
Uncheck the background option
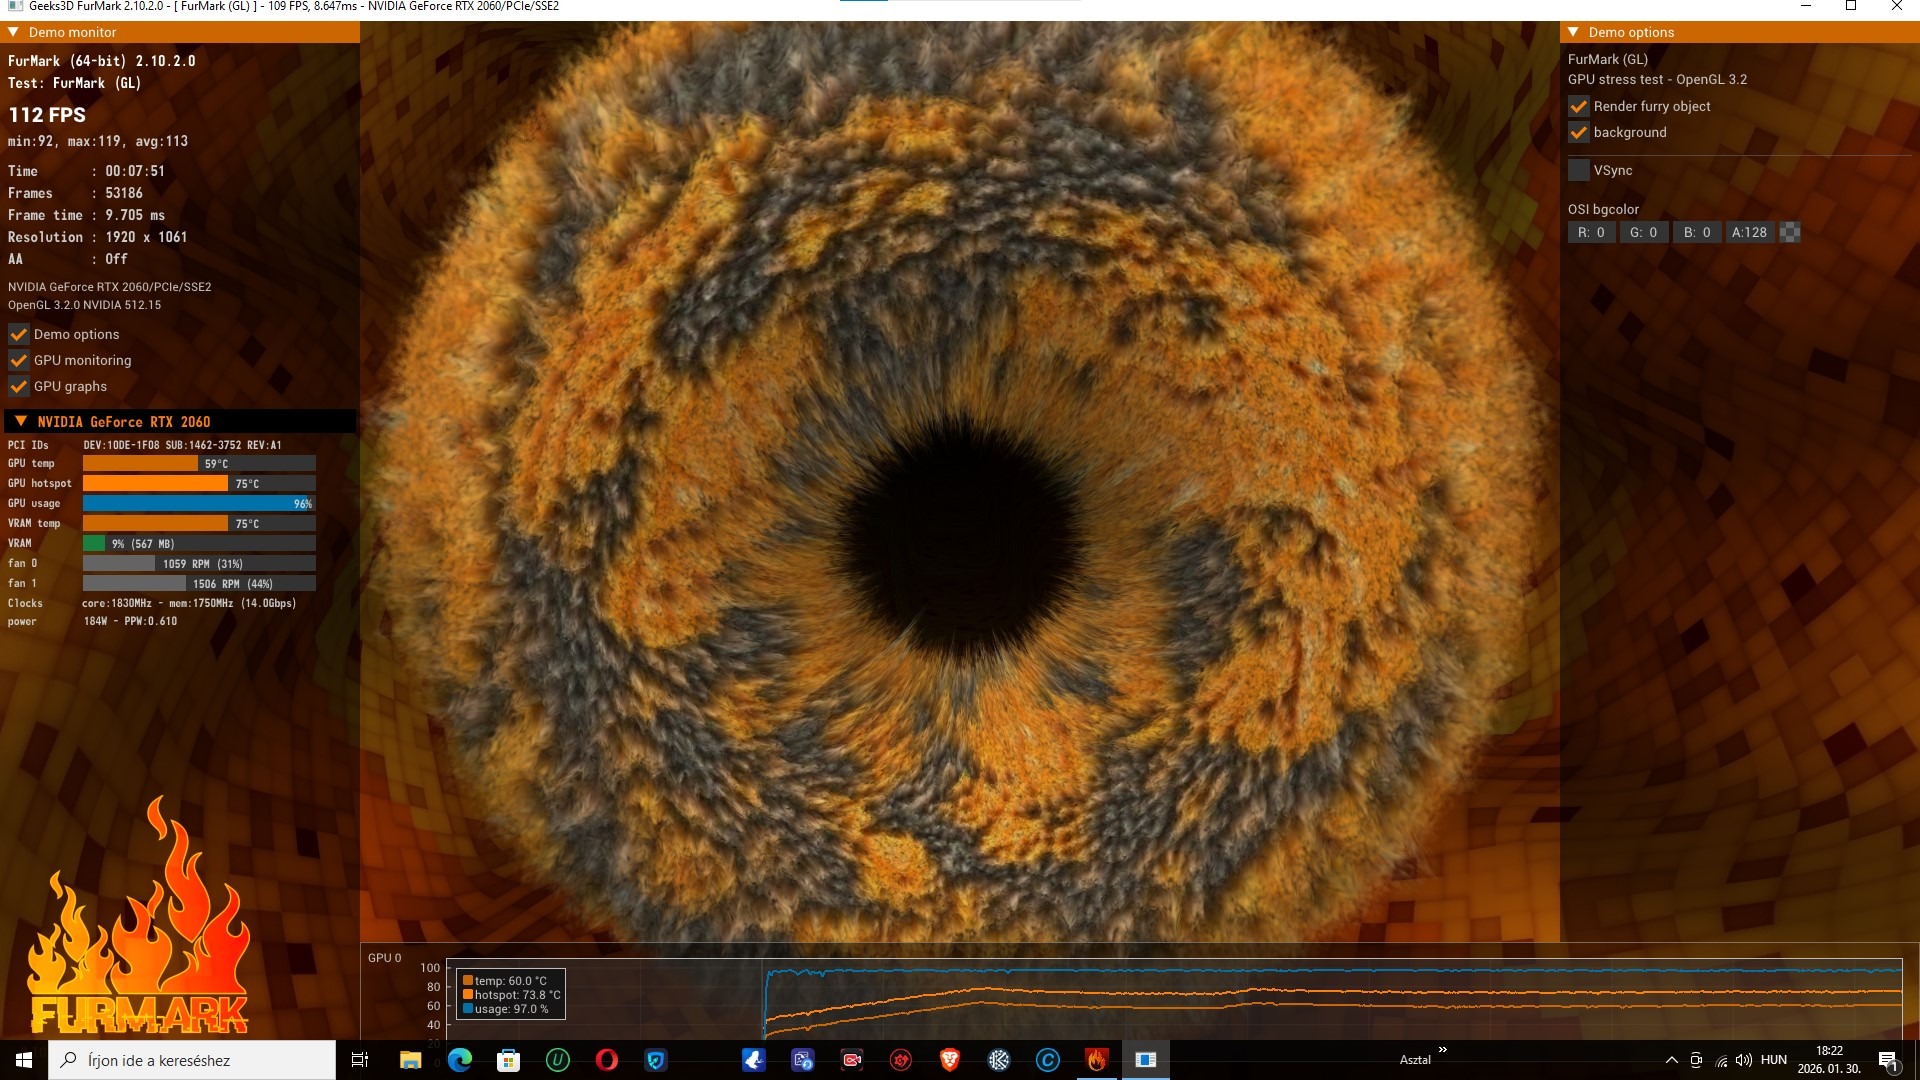[1579, 132]
